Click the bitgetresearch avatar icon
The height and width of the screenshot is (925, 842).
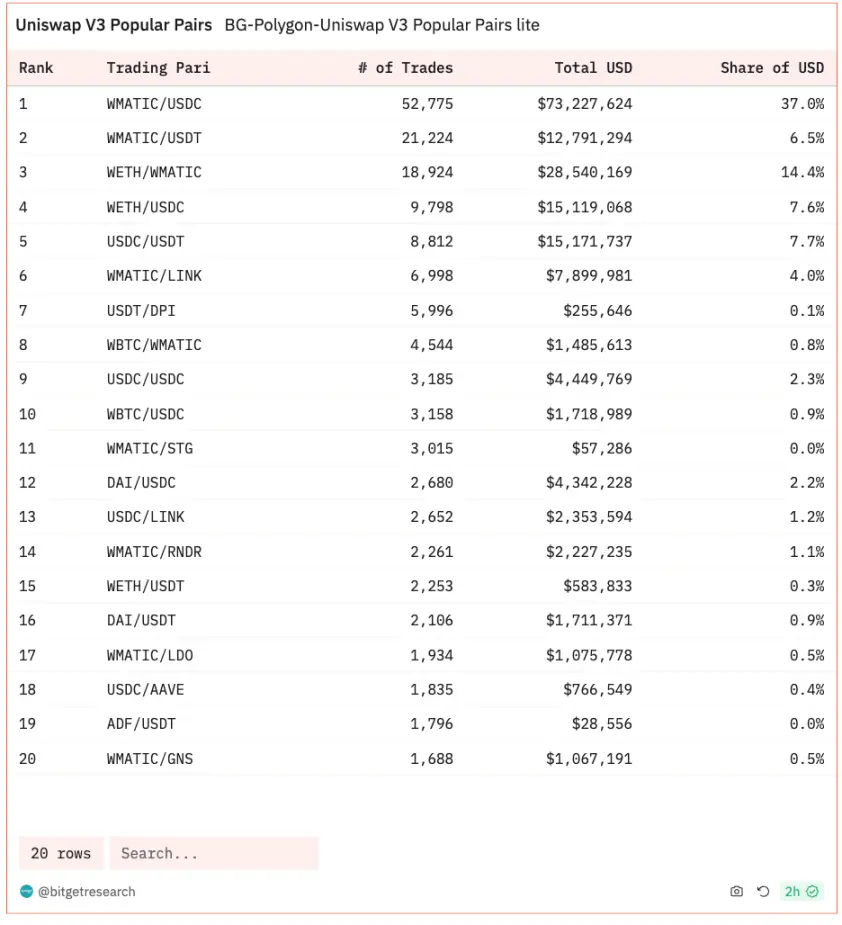pyautogui.click(x=26, y=891)
